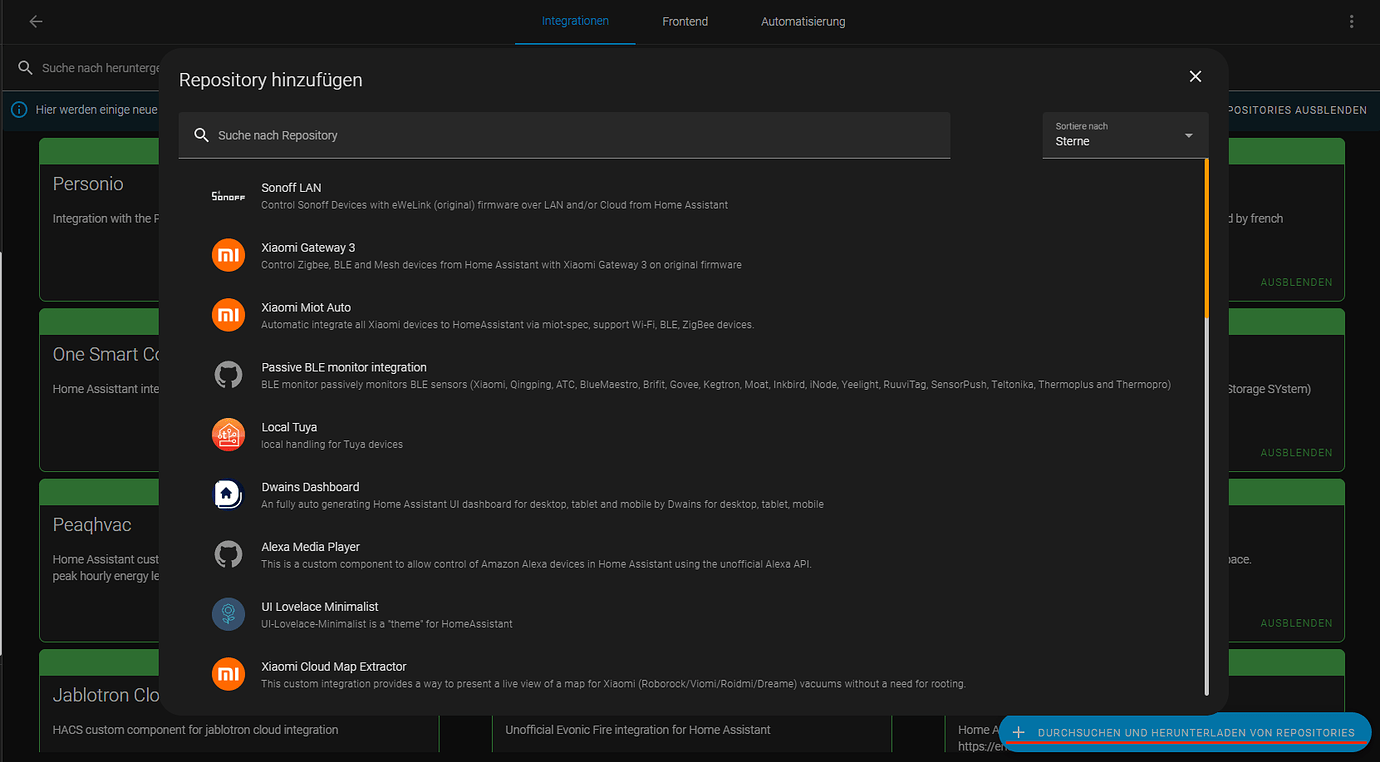
Task: Select the UI Lovelace Minimalist repository
Action: (690, 615)
